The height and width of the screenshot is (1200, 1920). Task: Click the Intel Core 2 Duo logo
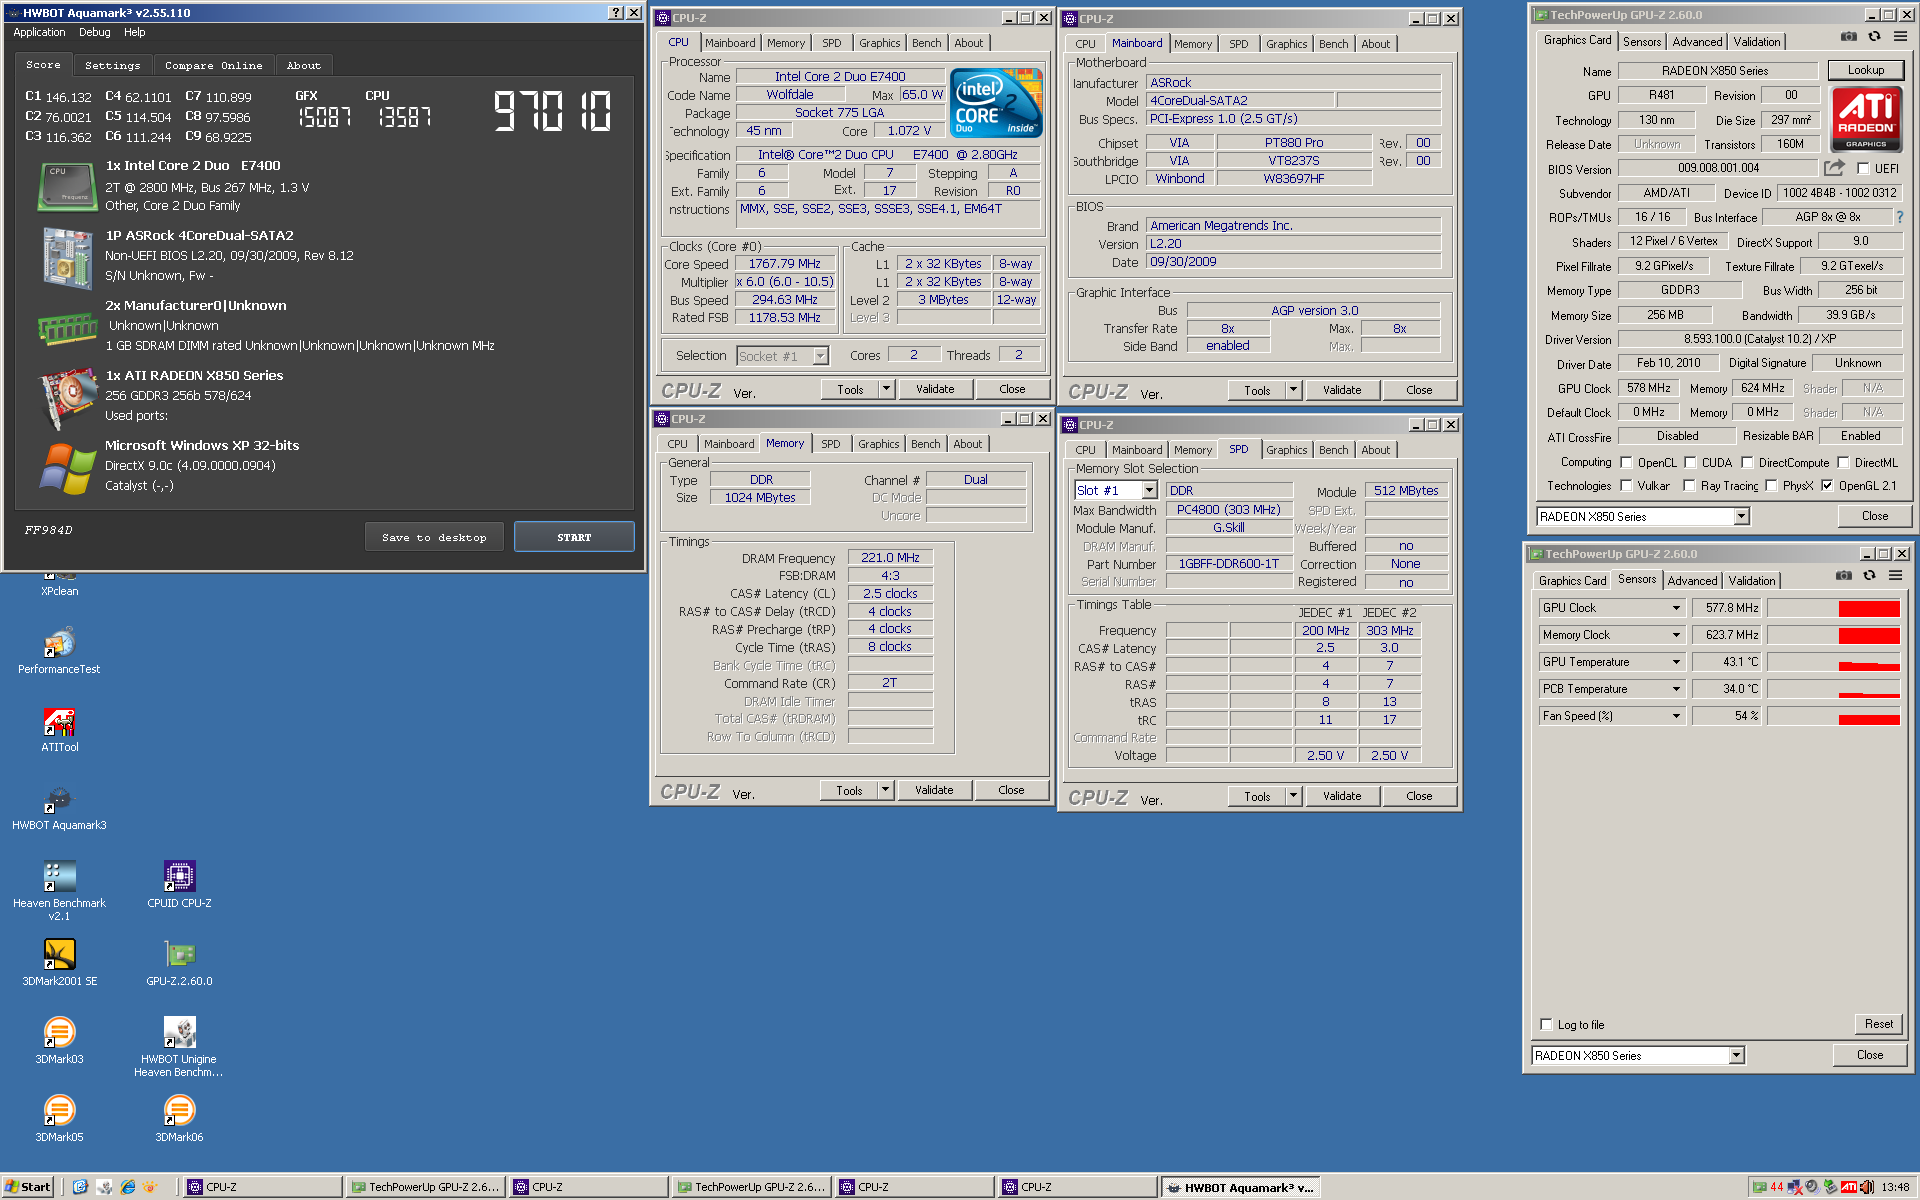click(996, 103)
